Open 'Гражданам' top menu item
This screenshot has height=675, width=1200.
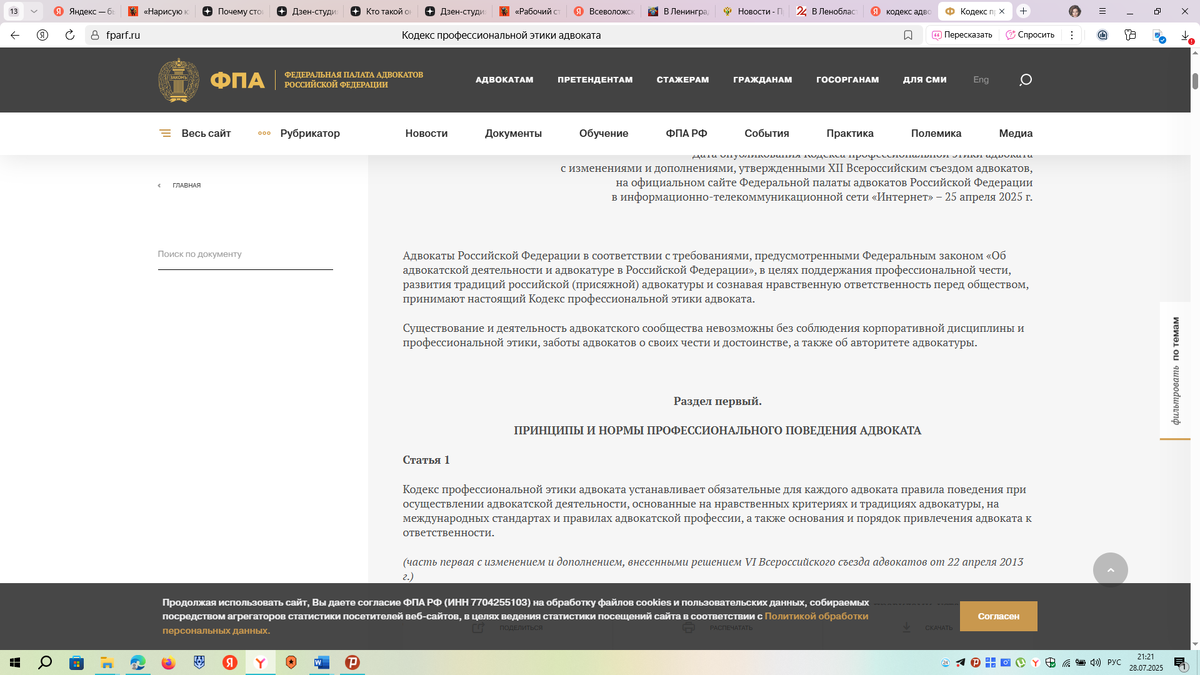[x=762, y=80]
